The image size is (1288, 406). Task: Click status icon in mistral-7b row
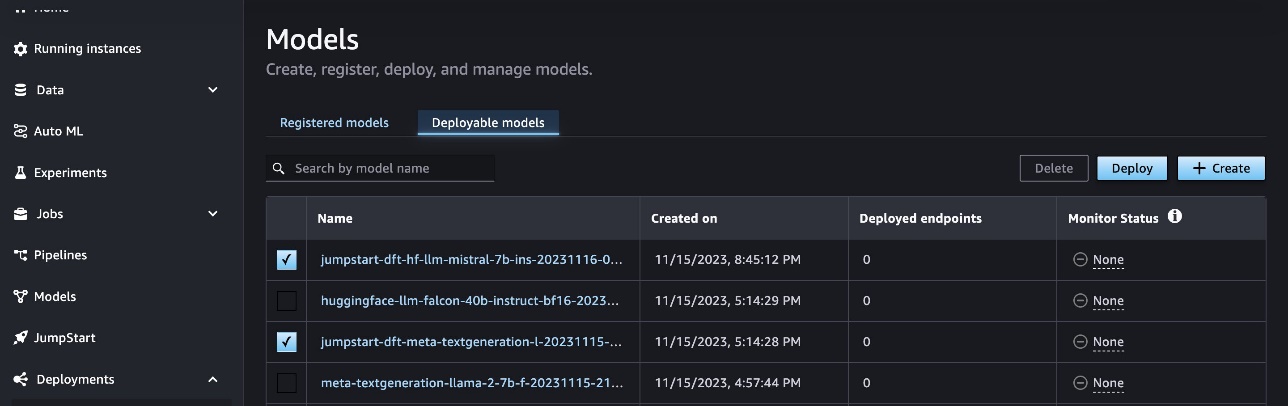point(1080,259)
